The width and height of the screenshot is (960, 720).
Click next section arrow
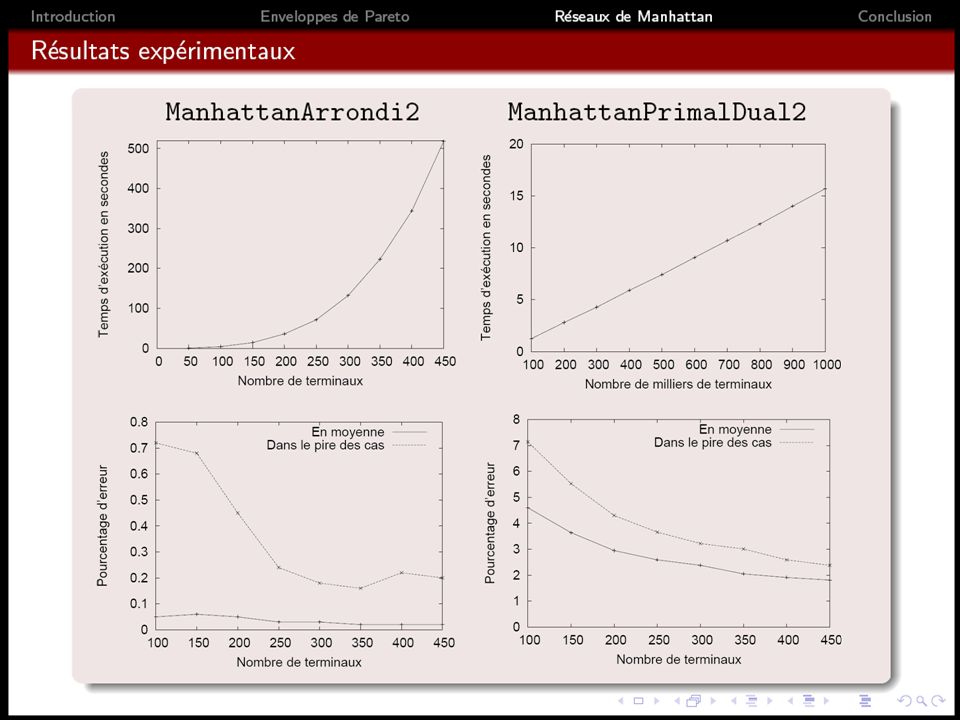point(827,700)
